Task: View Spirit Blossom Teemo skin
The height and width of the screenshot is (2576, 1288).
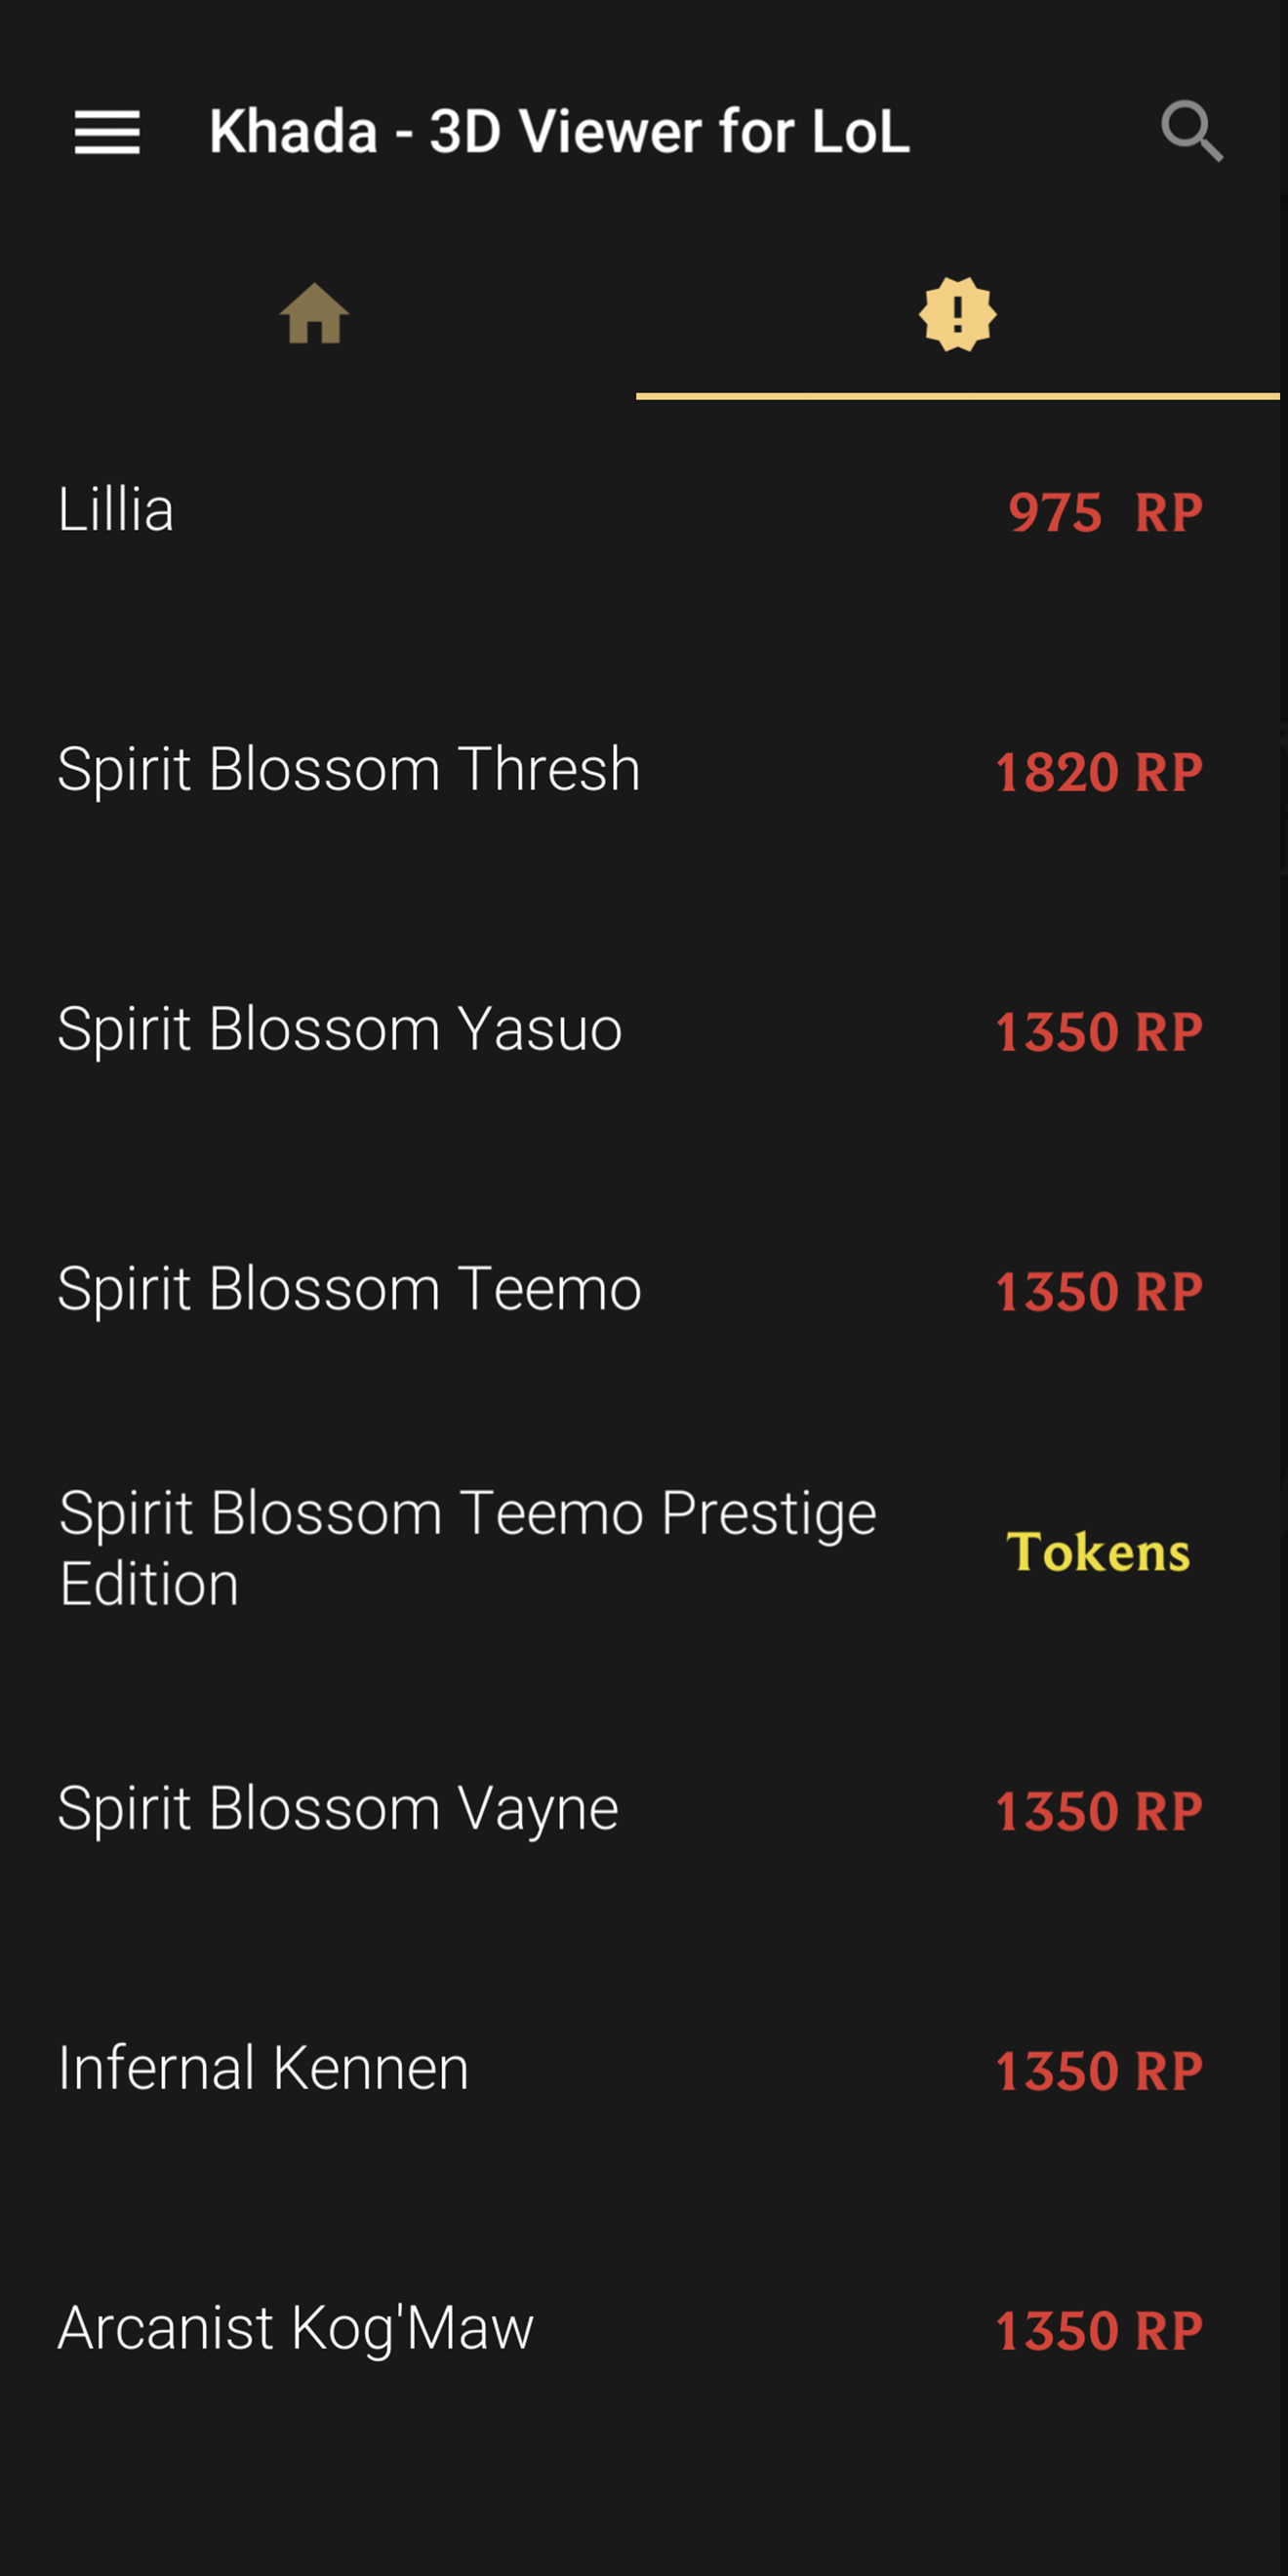Action: pyautogui.click(x=349, y=1290)
